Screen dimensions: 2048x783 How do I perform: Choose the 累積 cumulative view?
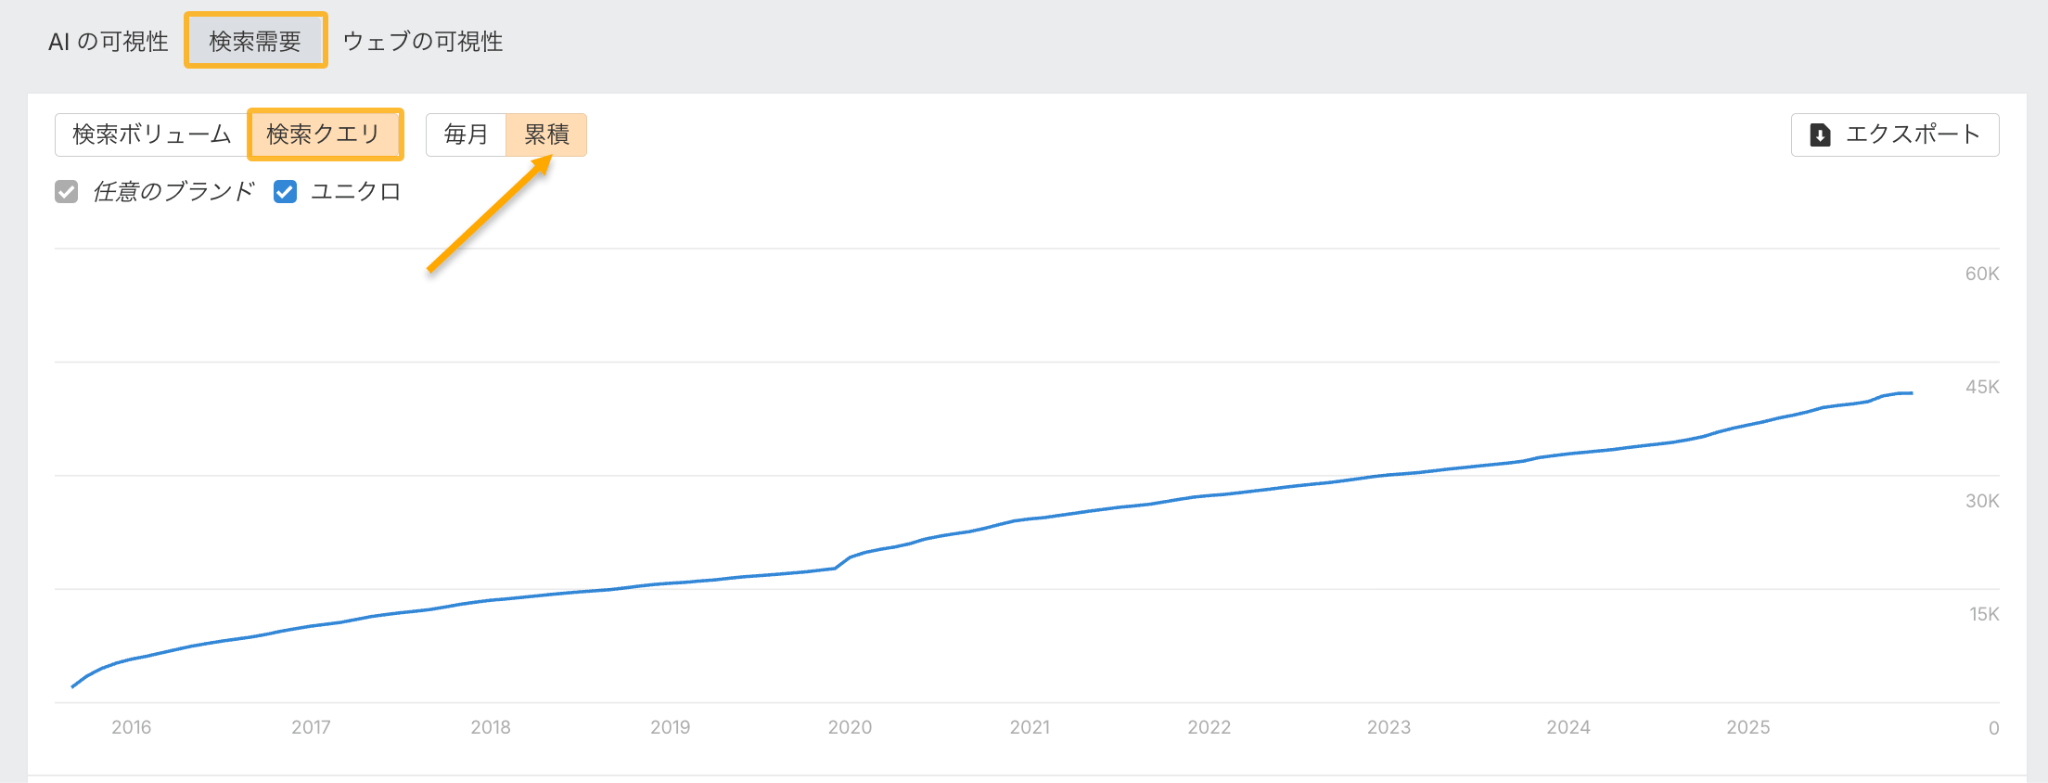pyautogui.click(x=546, y=135)
